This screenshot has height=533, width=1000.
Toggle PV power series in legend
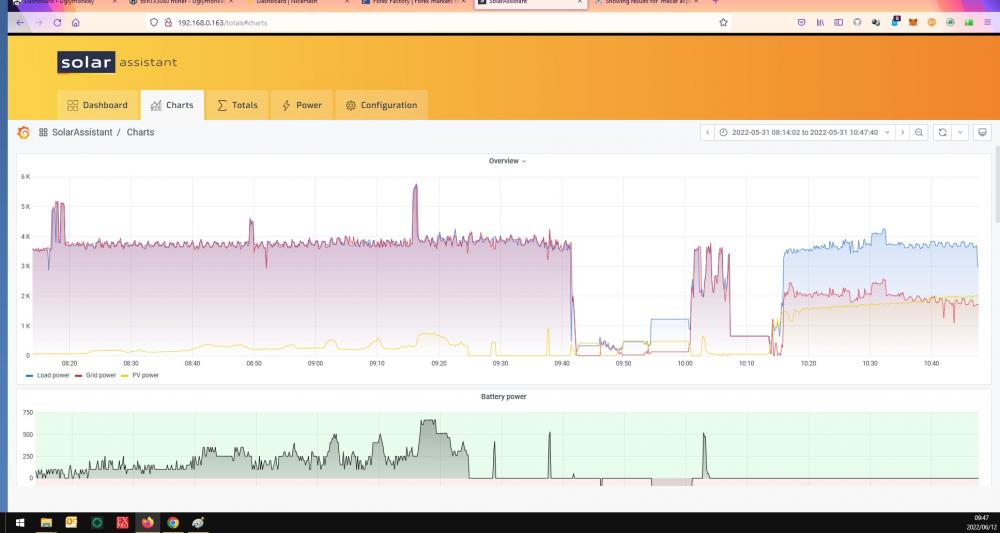point(140,376)
